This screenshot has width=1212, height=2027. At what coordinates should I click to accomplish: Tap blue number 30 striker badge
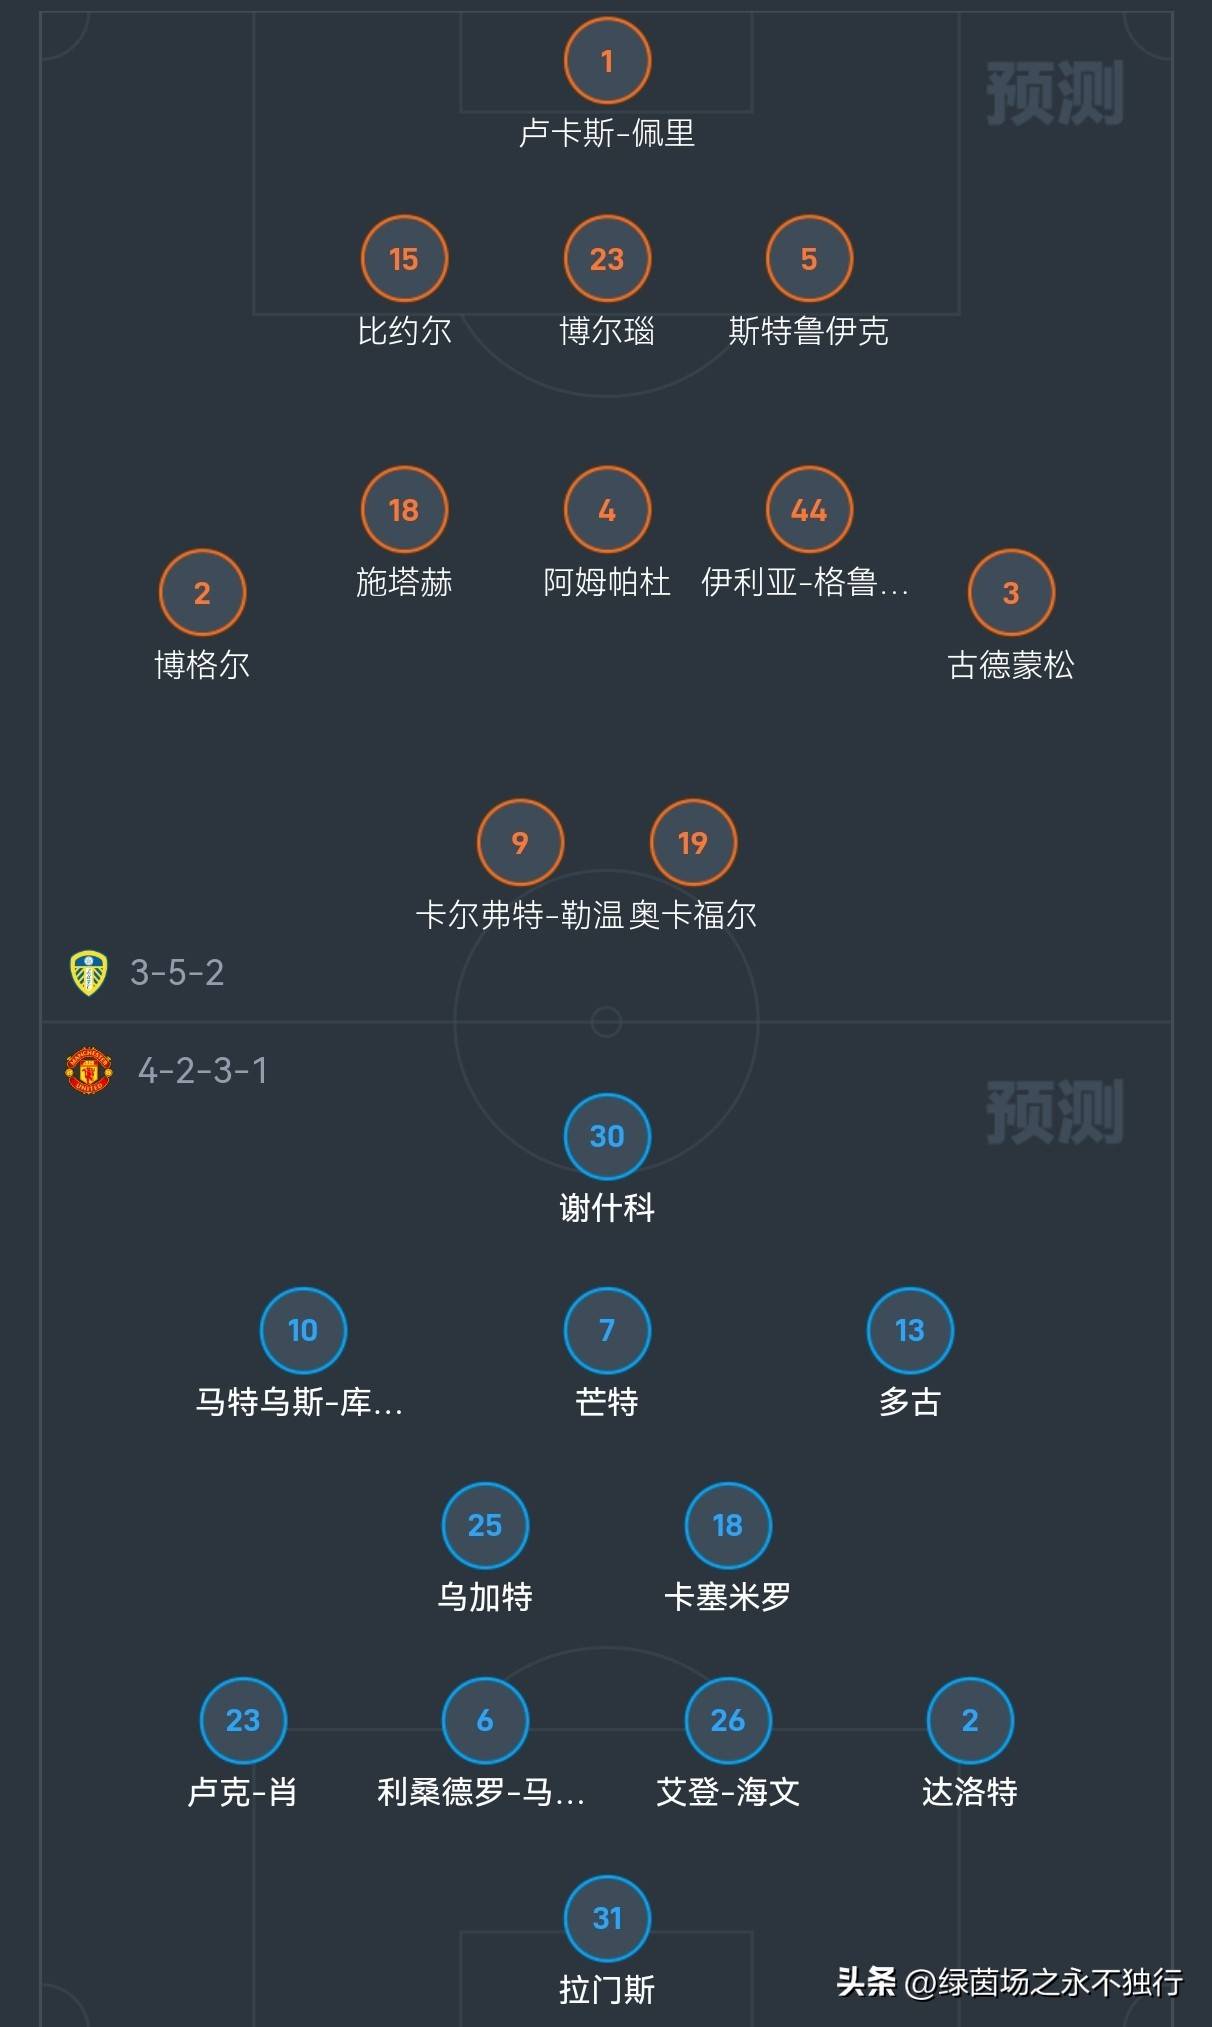607,1136
